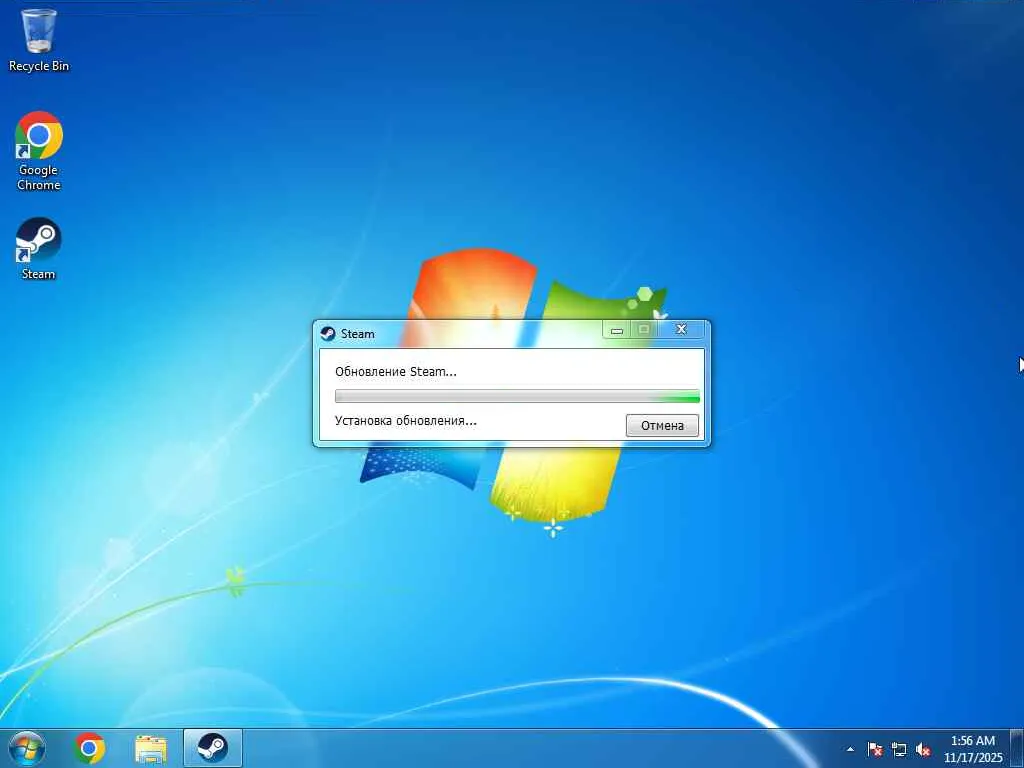1024x768 pixels.
Task: Open the Action Center flag icon
Action: click(874, 749)
